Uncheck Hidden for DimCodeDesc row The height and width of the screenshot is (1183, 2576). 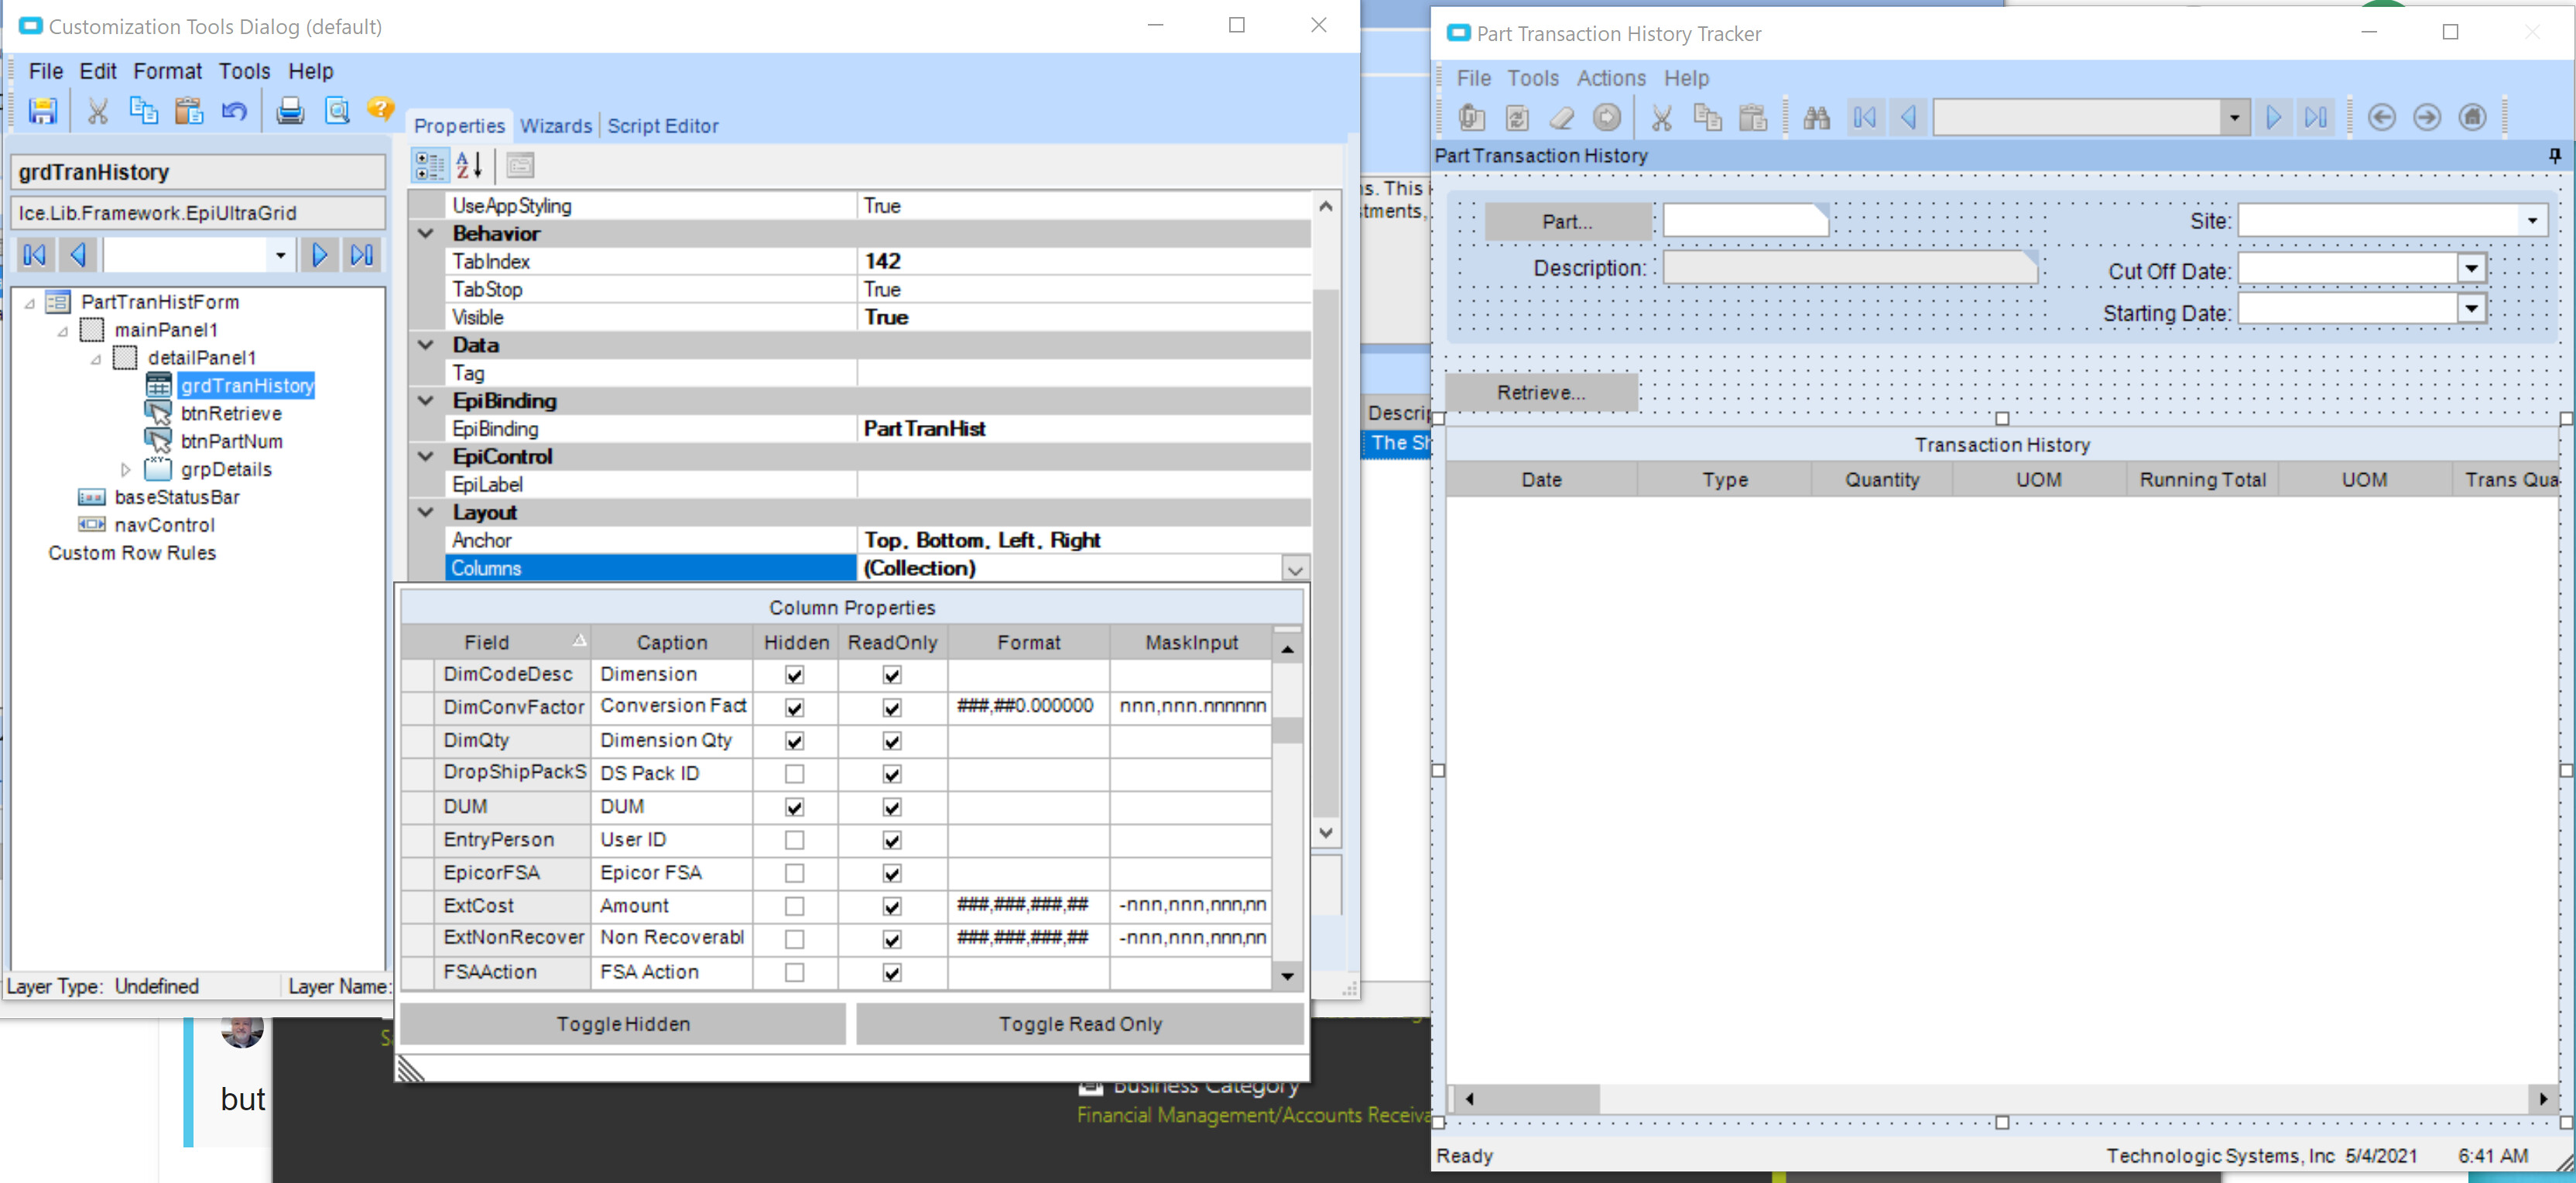pos(794,675)
